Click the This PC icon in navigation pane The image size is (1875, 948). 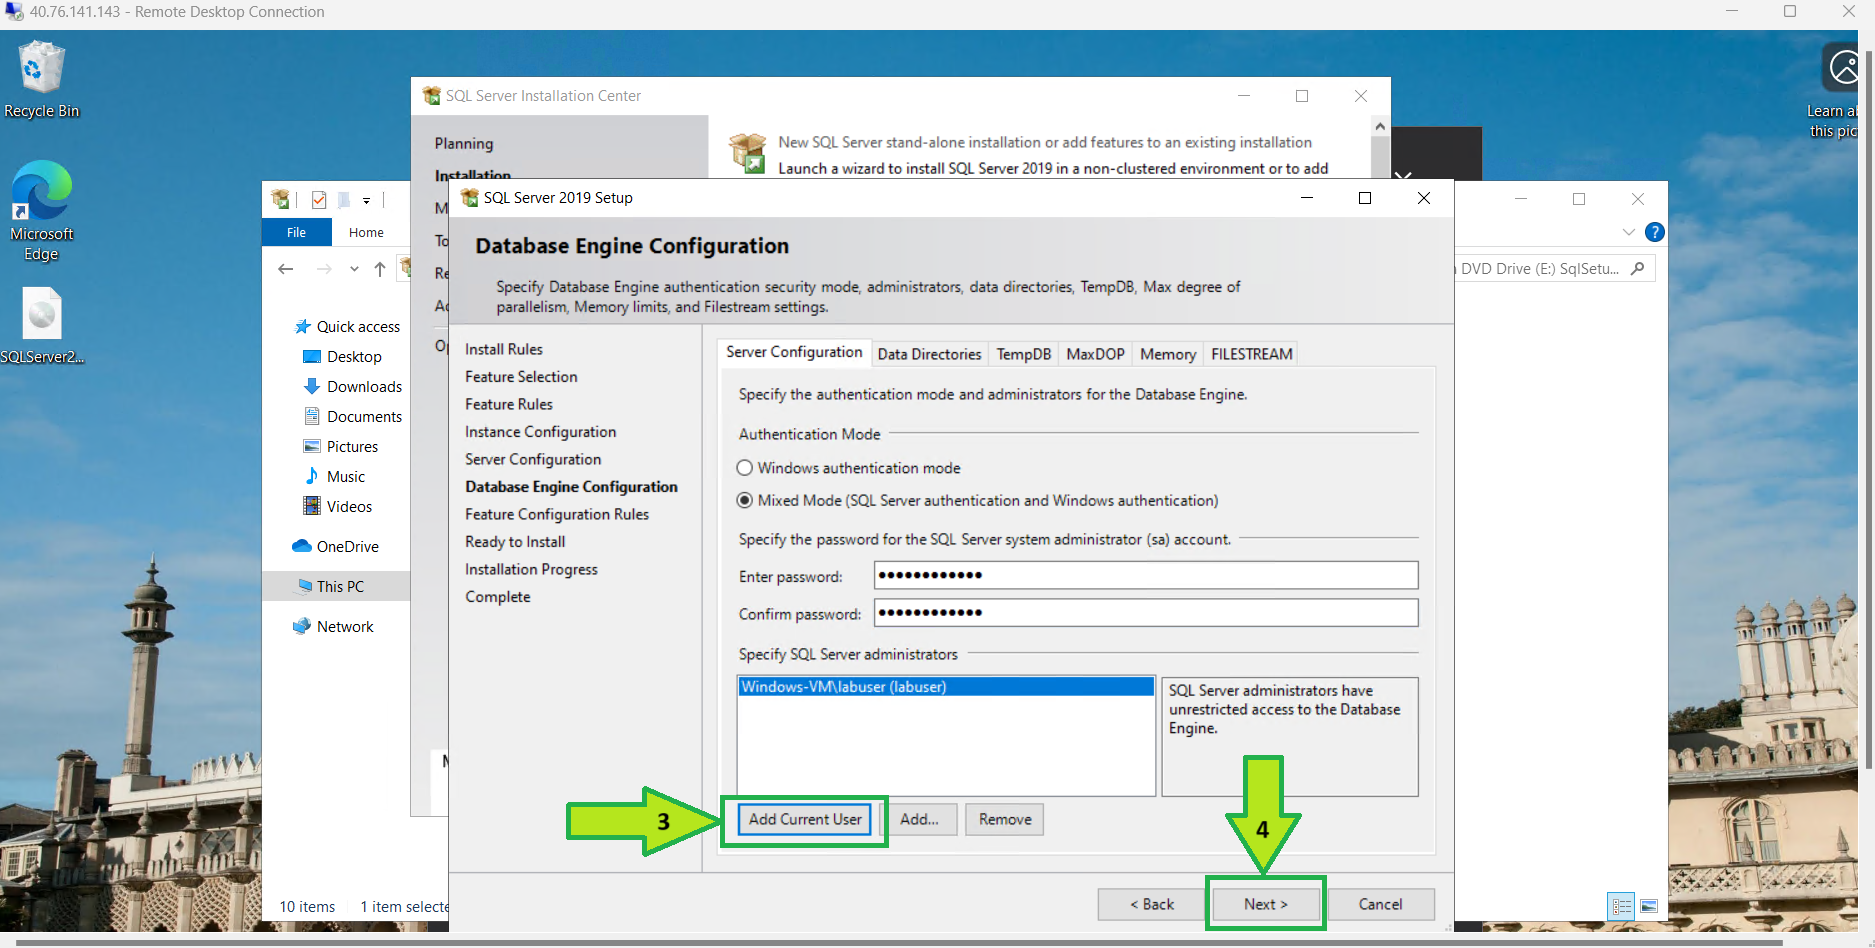pyautogui.click(x=304, y=586)
